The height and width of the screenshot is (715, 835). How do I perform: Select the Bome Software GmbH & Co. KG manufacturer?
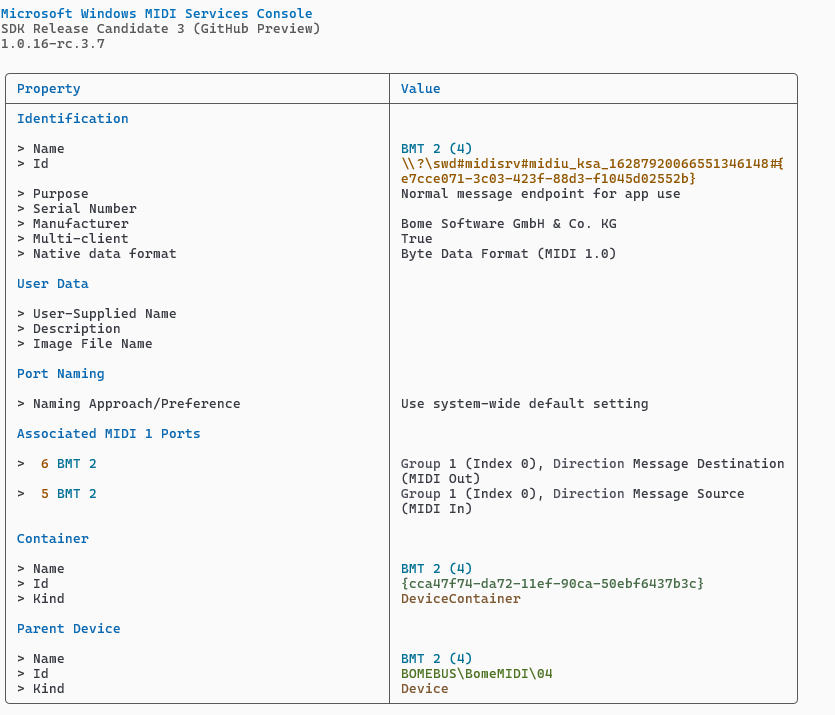pyautogui.click(x=508, y=224)
